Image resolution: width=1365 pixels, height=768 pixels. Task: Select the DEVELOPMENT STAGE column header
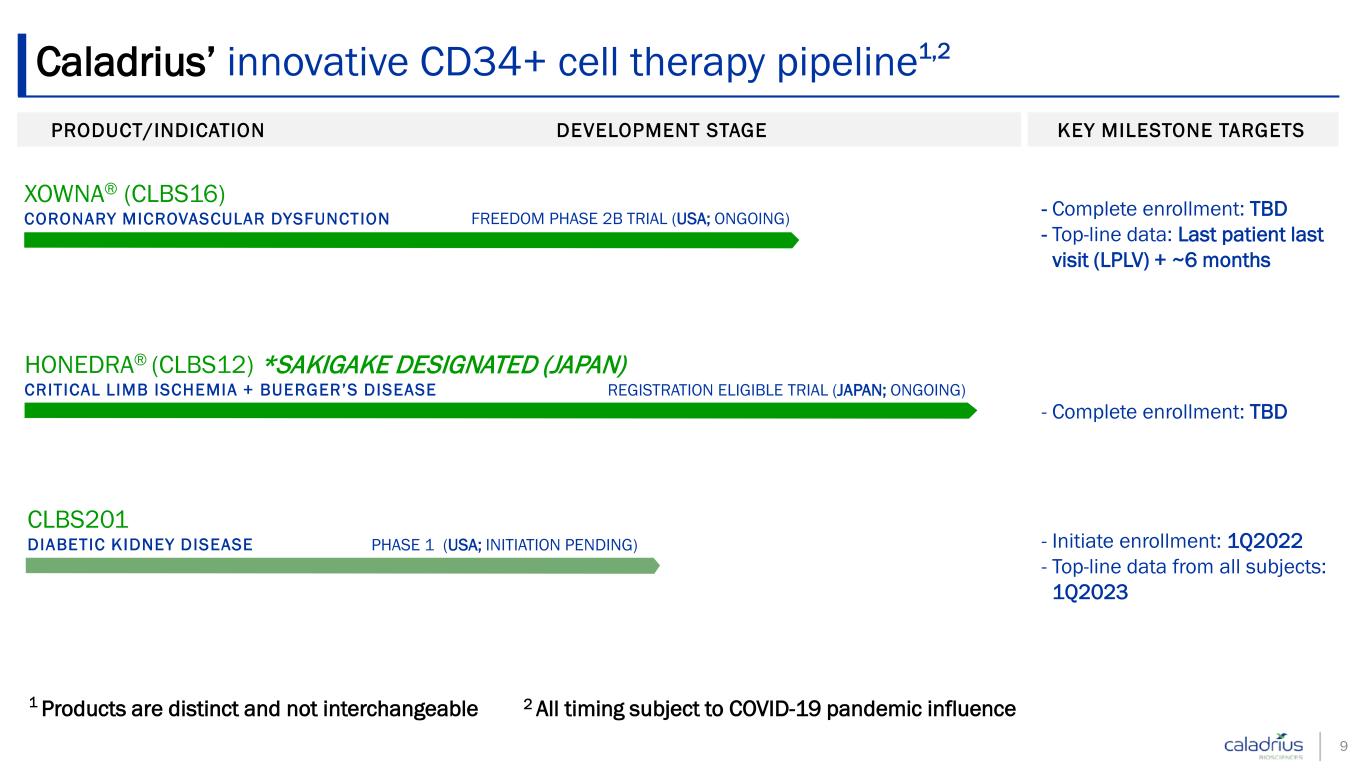click(x=661, y=130)
